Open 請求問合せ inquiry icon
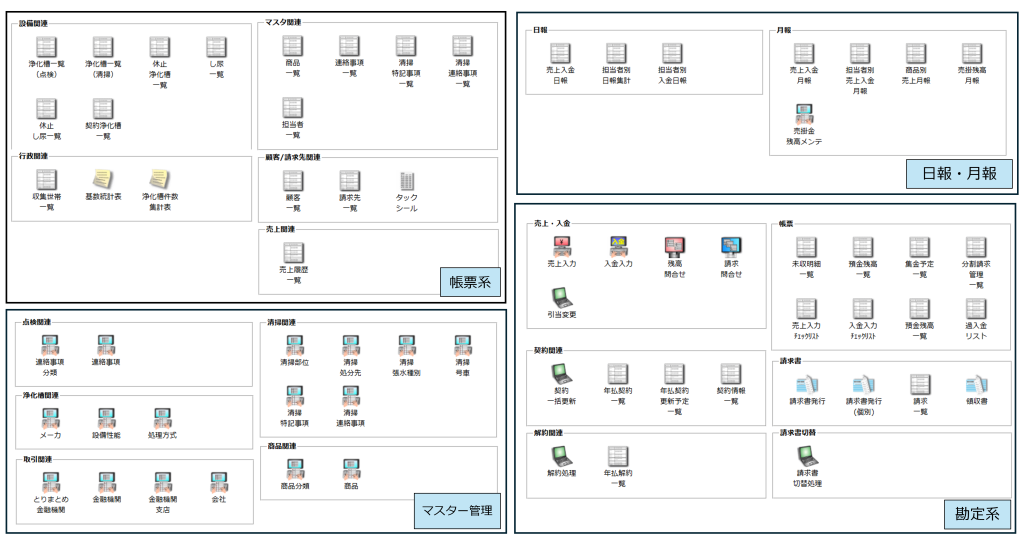 tap(731, 247)
